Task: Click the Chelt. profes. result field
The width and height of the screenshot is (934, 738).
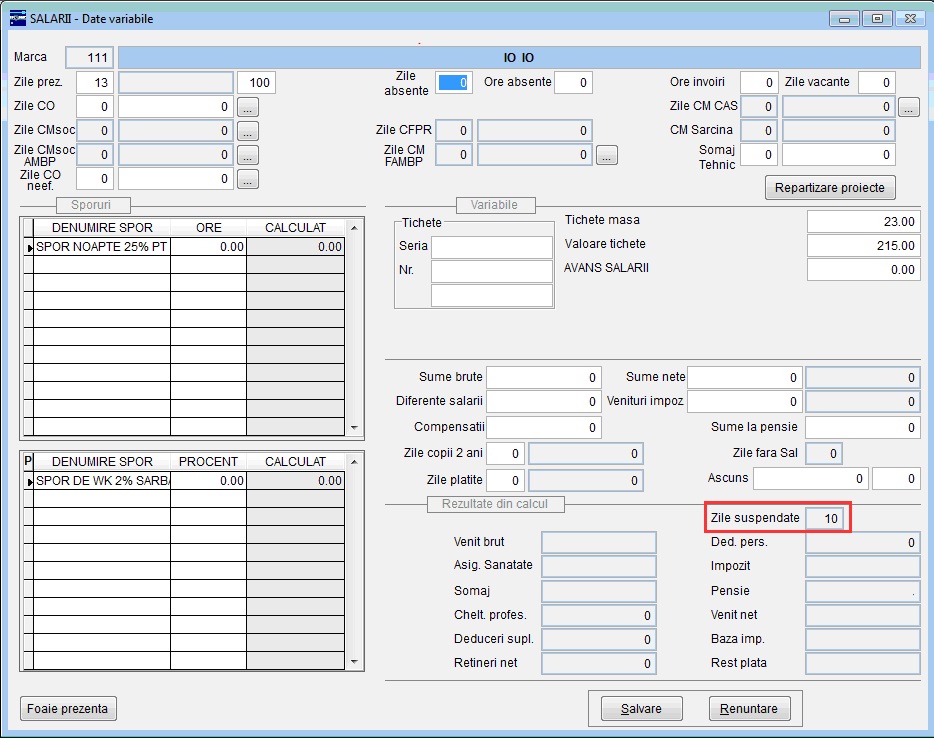Action: coord(599,616)
